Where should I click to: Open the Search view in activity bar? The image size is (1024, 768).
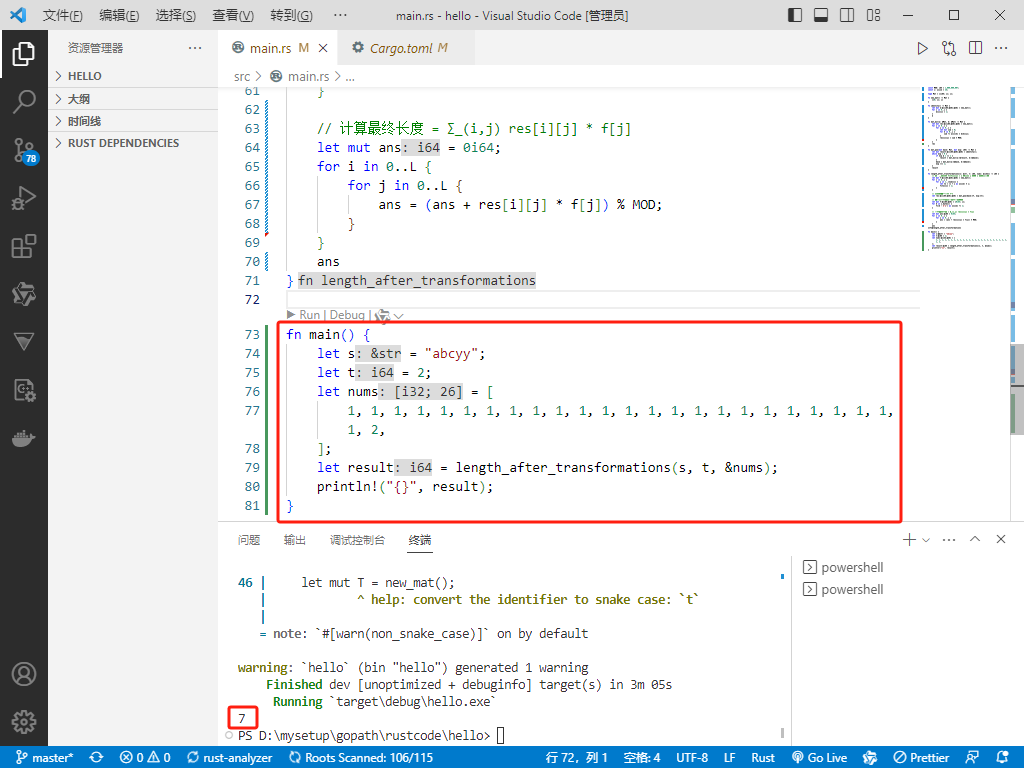pyautogui.click(x=24, y=102)
